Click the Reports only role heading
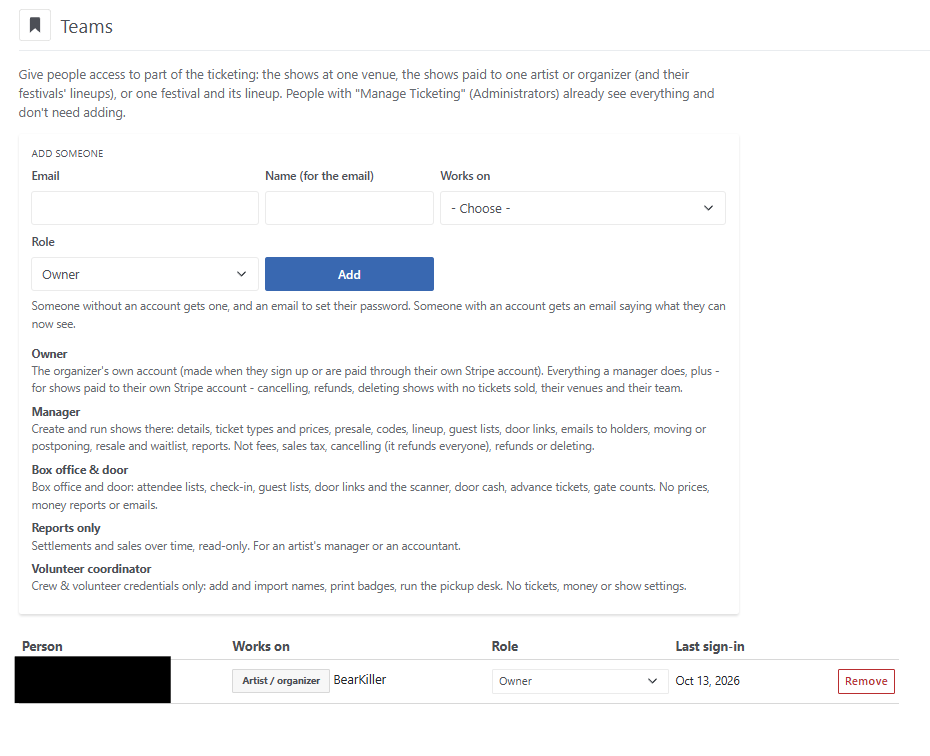Image resolution: width=930 pixels, height=756 pixels. 66,528
